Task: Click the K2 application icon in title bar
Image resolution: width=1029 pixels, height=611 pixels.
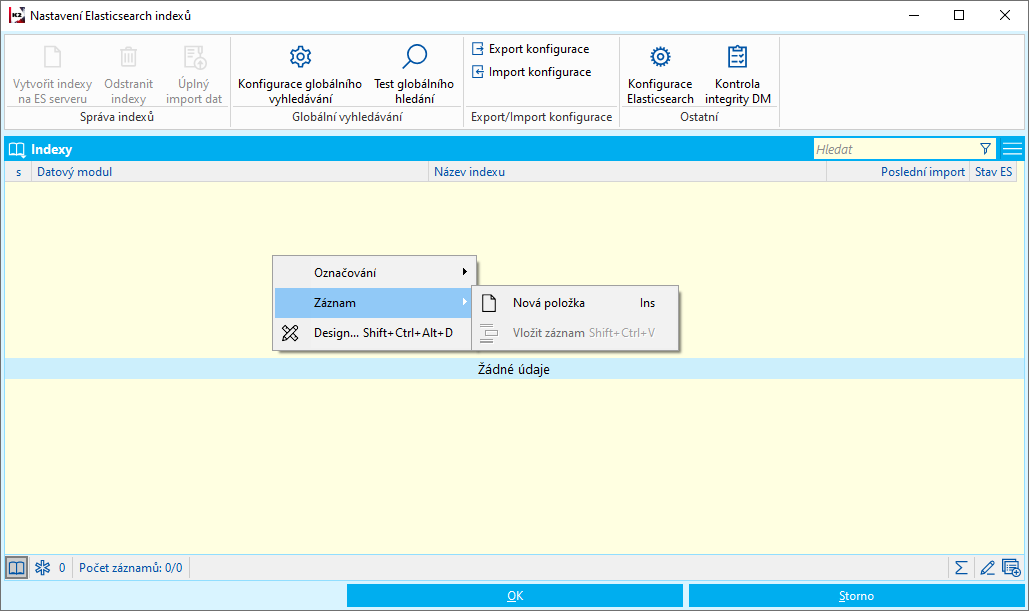Action: point(16,15)
